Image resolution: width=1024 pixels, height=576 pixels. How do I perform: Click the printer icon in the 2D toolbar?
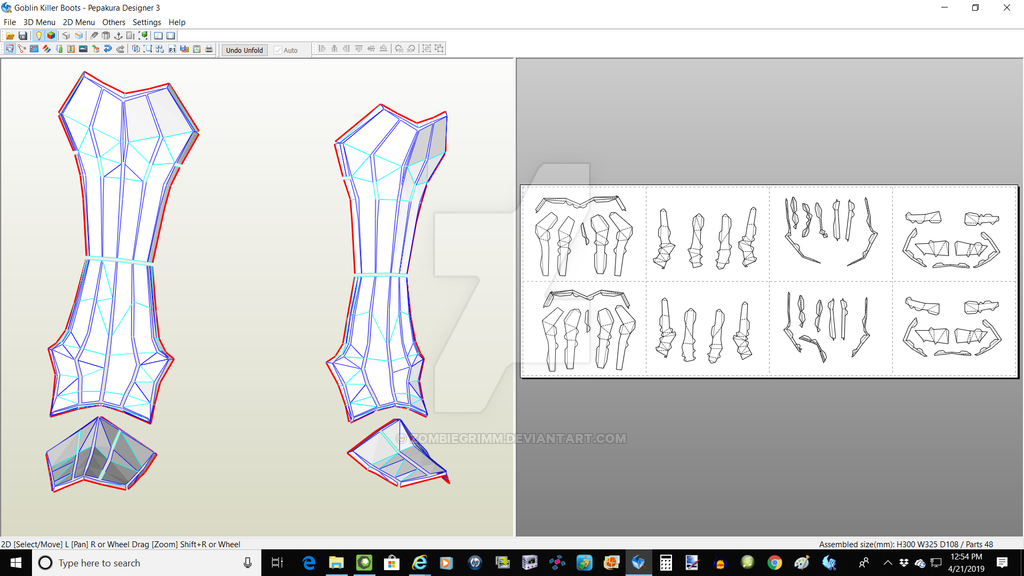tap(209, 49)
